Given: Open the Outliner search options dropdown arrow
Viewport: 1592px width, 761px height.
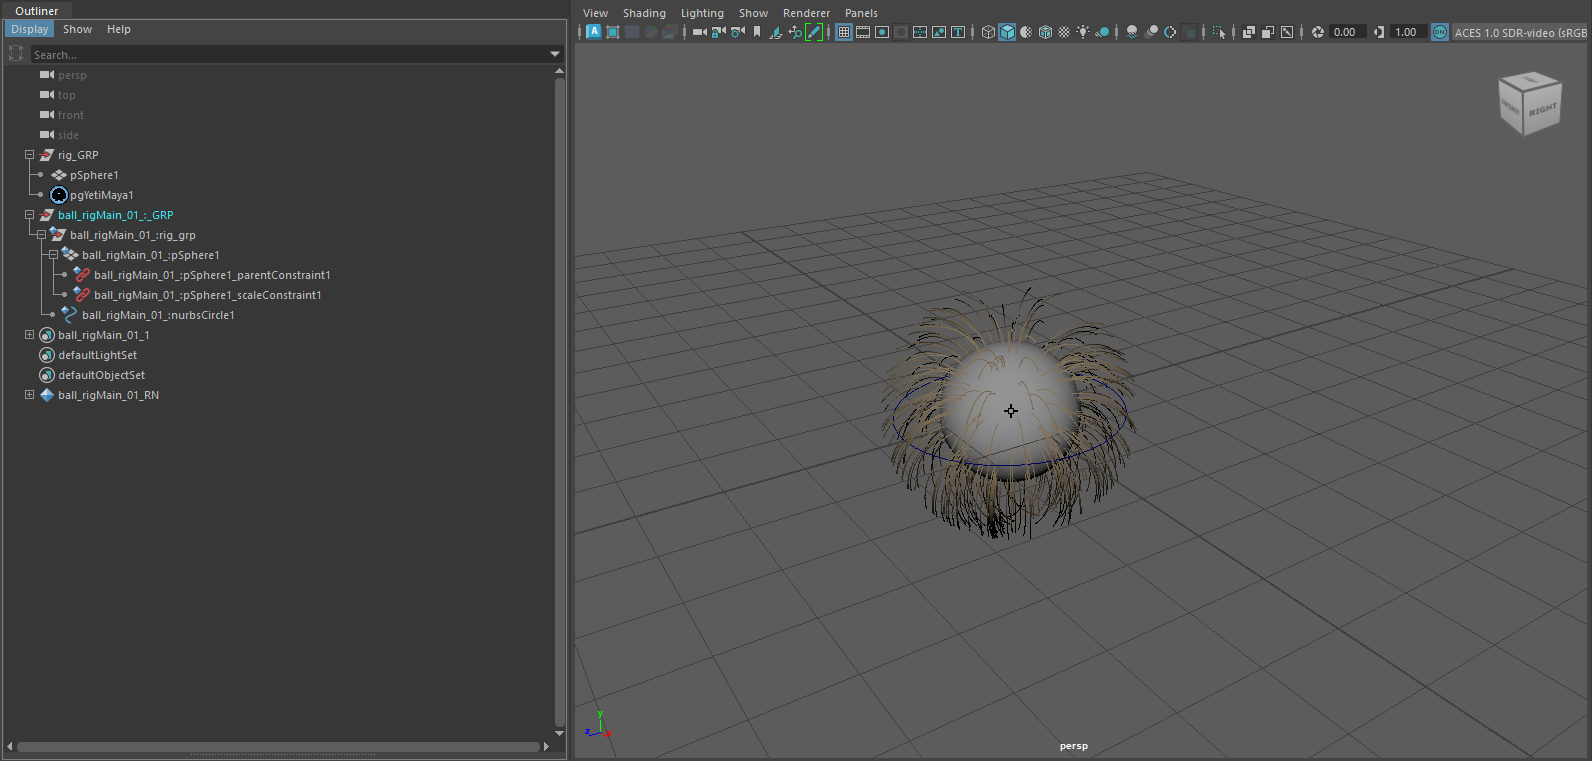Looking at the screenshot, I should (x=555, y=54).
